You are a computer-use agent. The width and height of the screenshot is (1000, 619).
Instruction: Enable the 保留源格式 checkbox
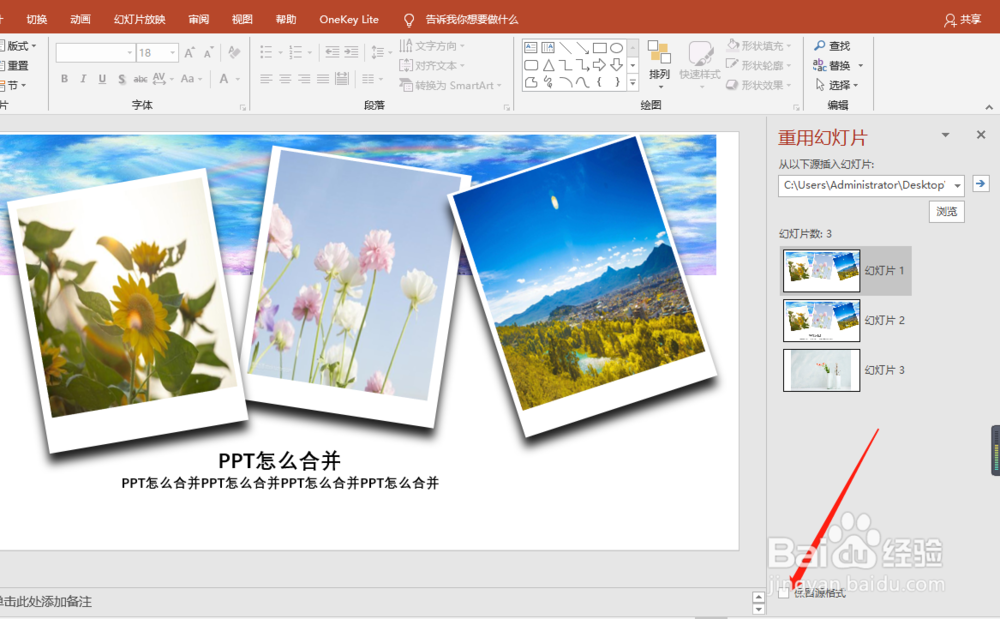pos(784,591)
